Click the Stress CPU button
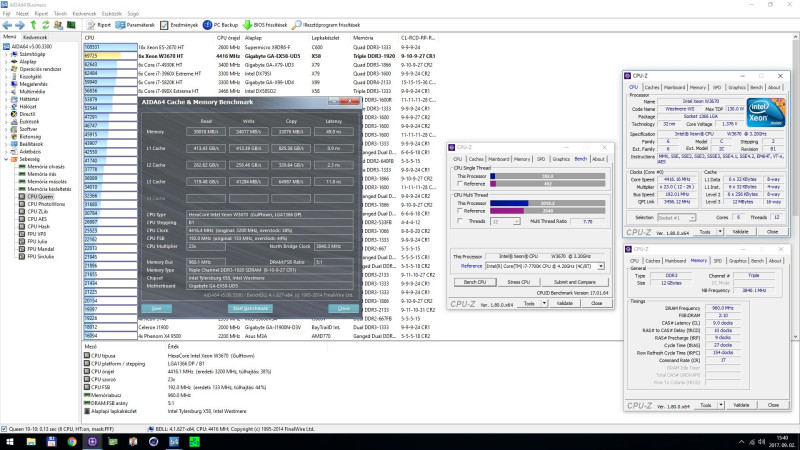The image size is (800, 450). 518,282
